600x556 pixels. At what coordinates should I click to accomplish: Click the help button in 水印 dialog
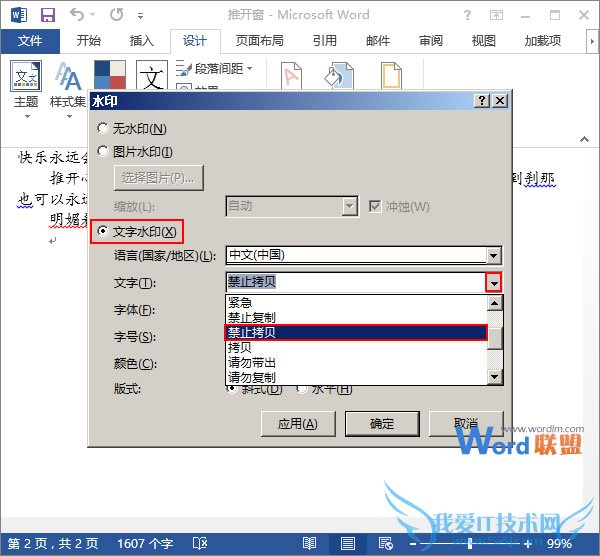(482, 101)
